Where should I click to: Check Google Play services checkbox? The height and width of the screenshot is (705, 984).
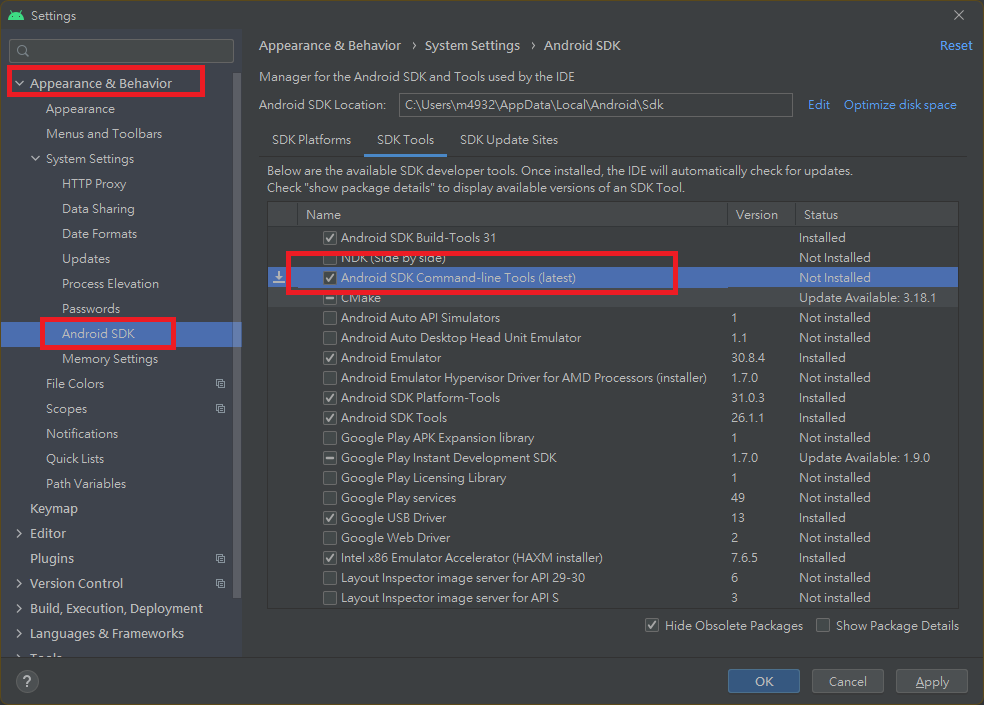(x=329, y=498)
